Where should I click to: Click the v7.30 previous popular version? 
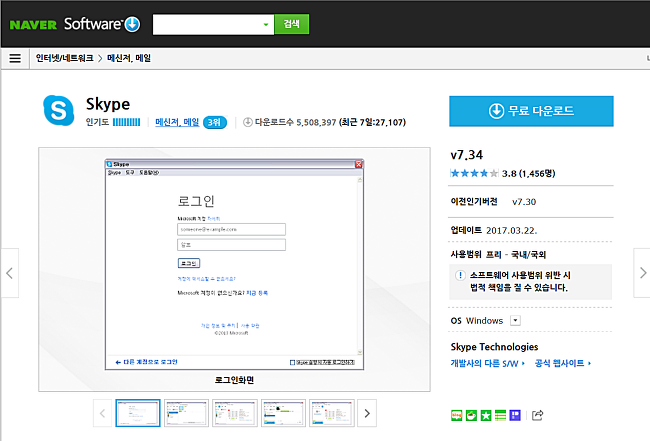(x=524, y=202)
